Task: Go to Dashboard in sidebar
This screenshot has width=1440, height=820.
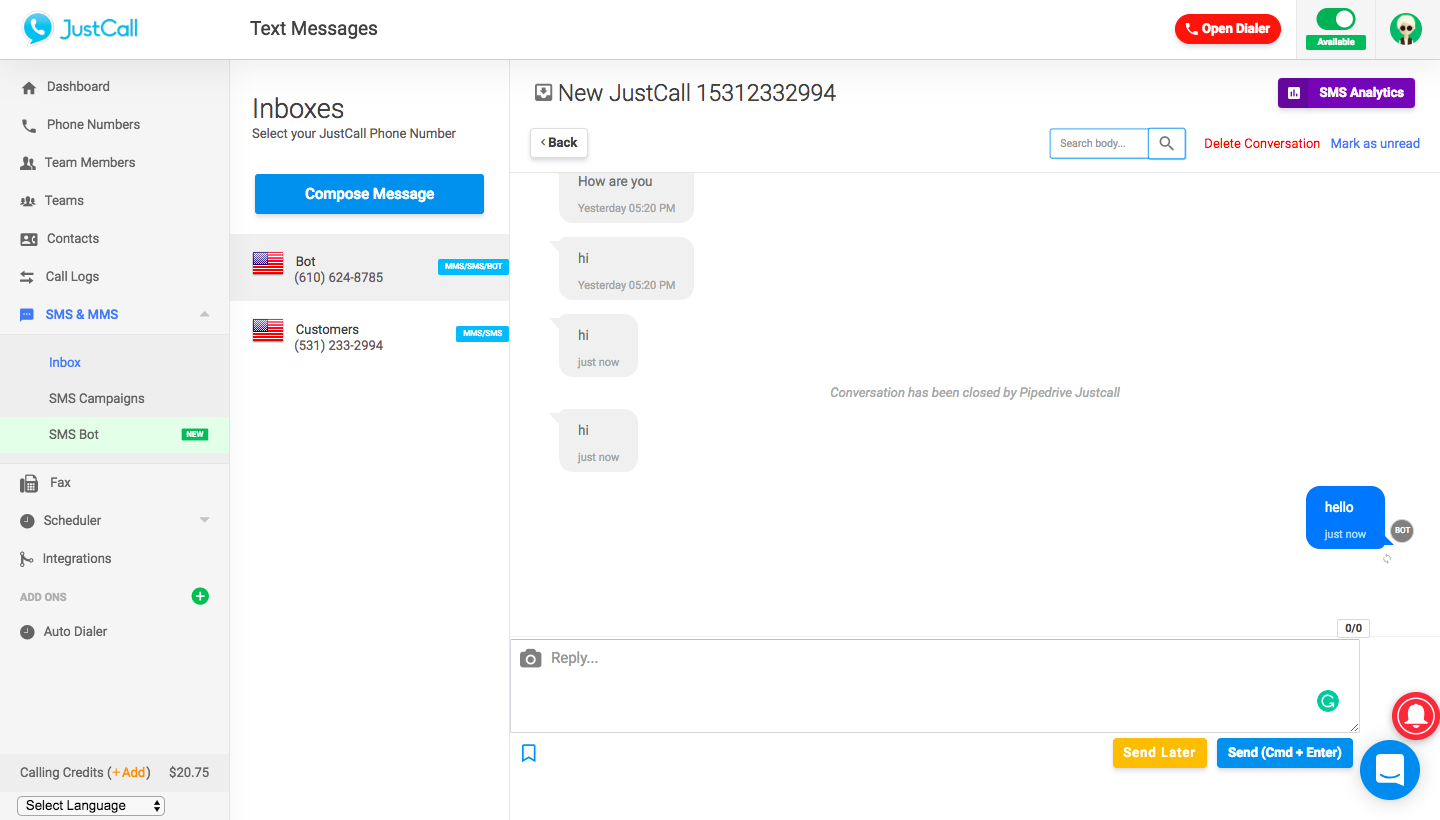Action: [78, 87]
